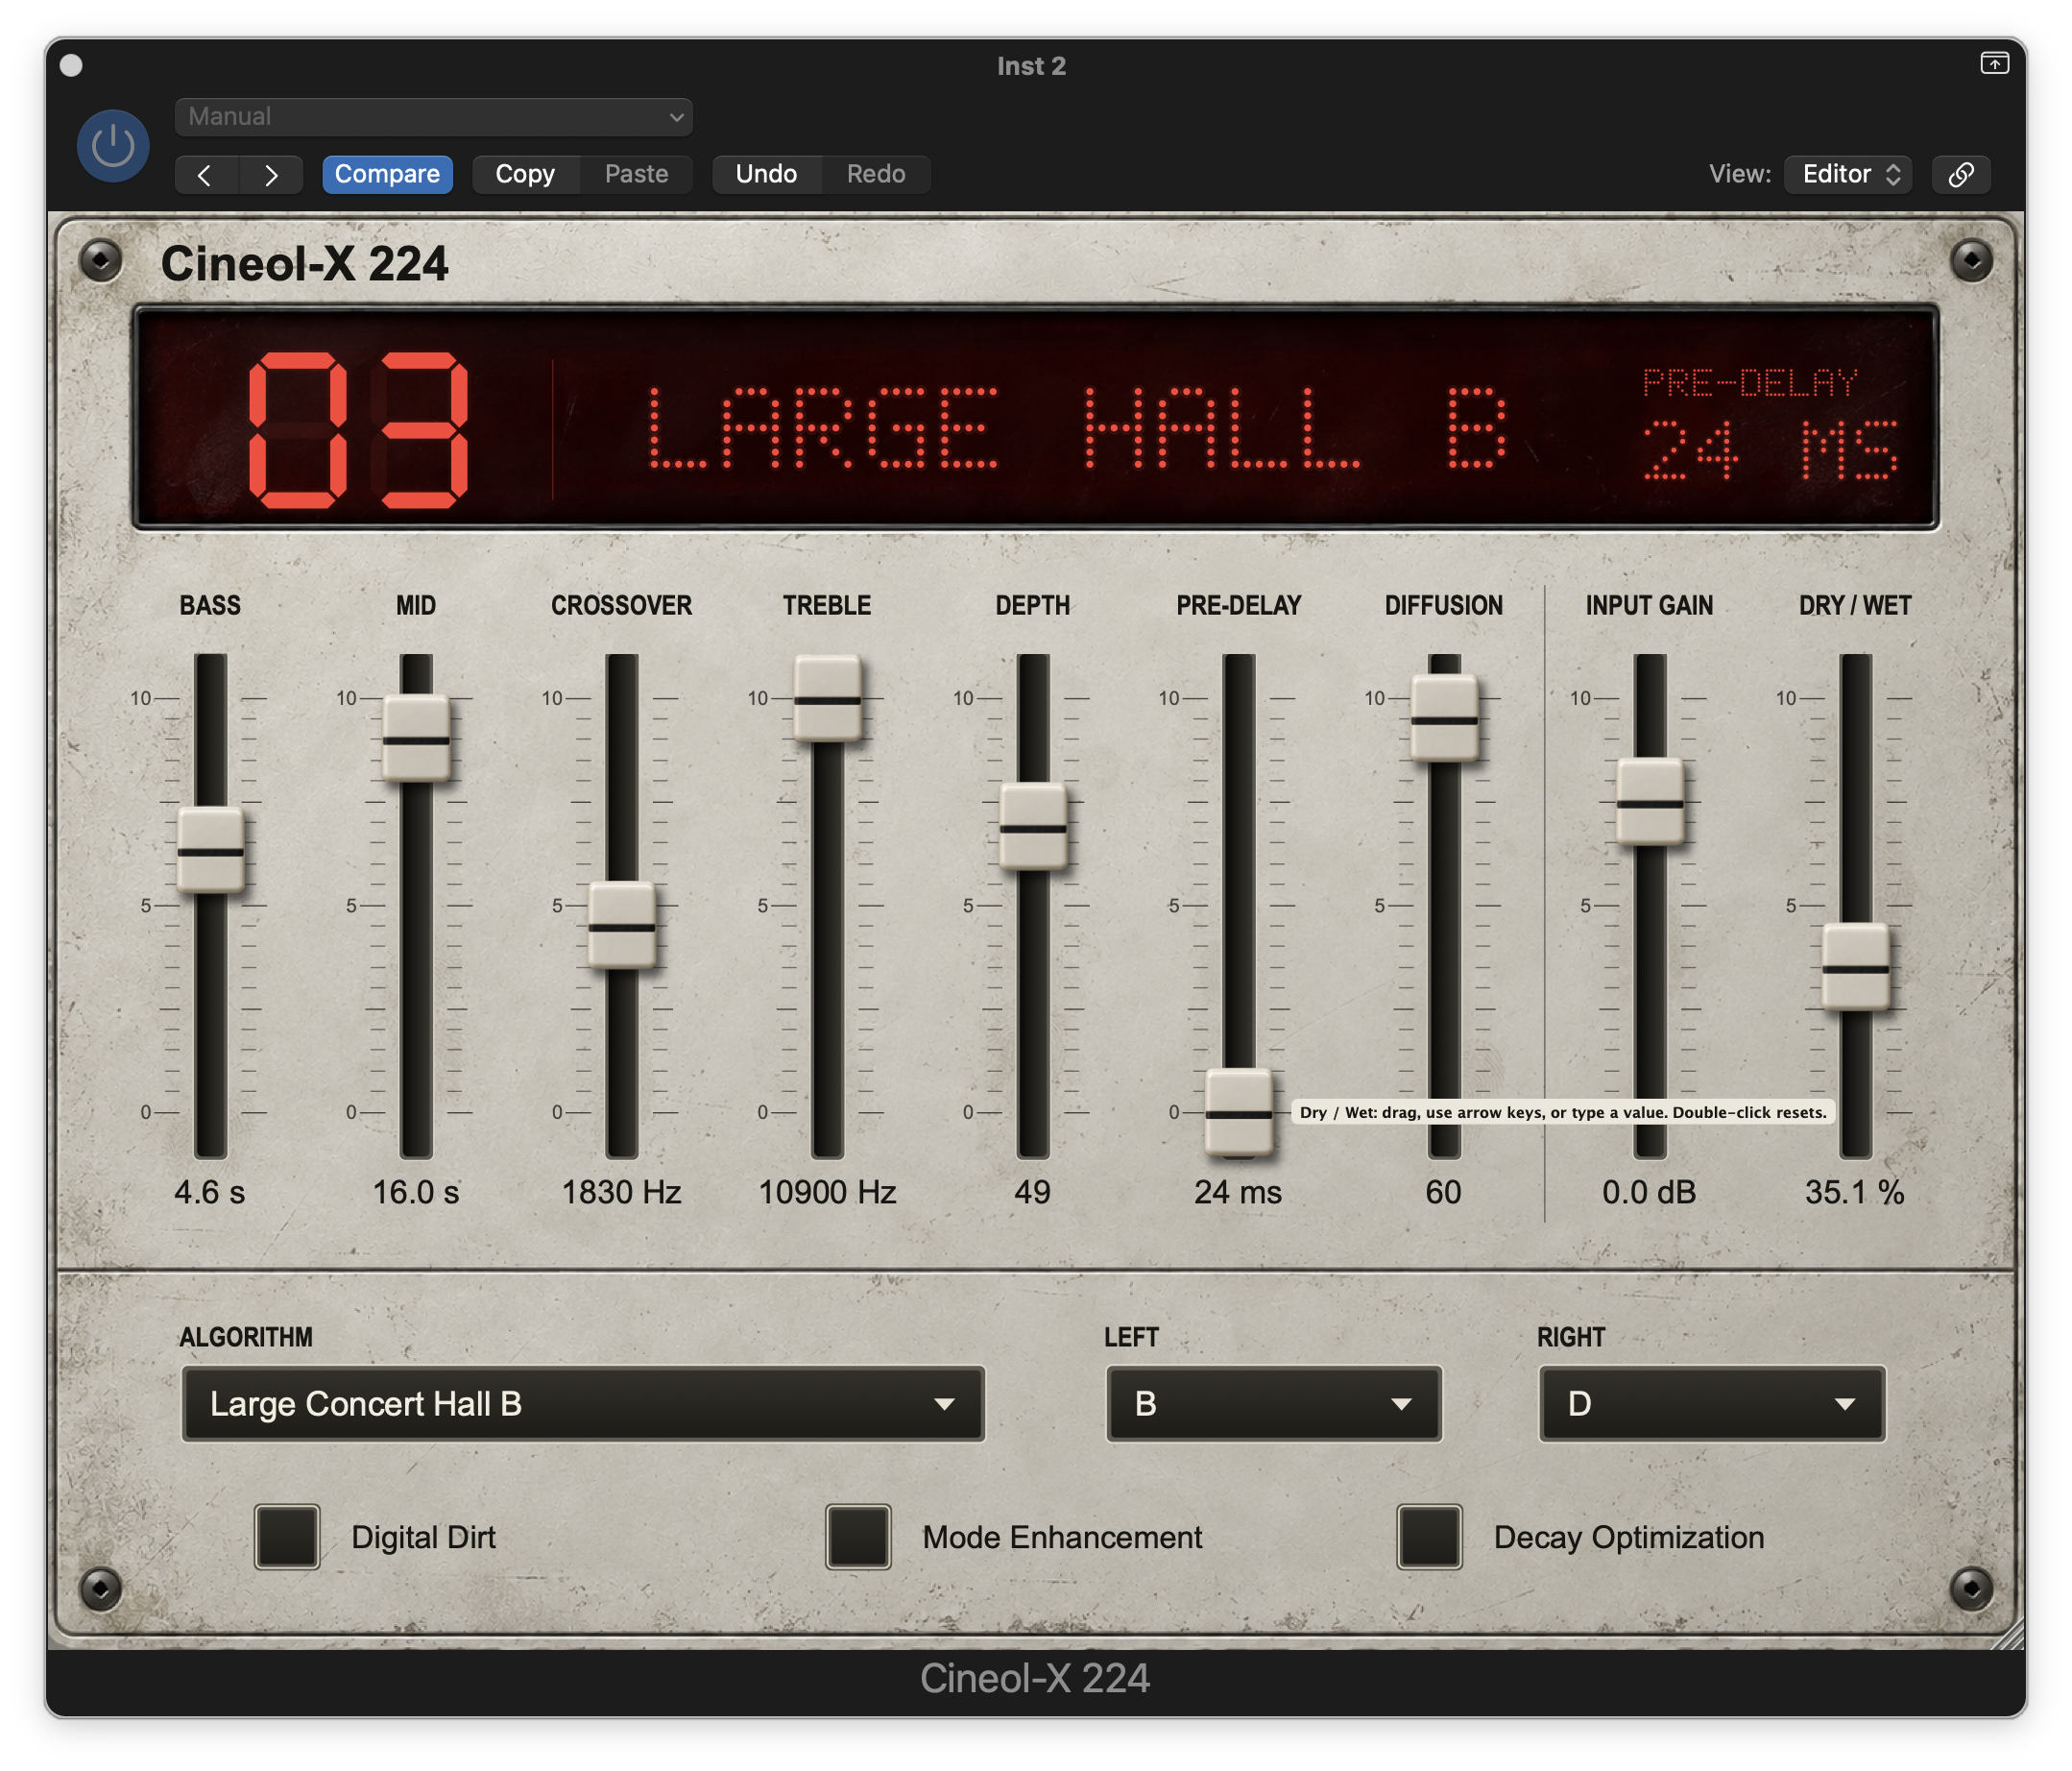Screen dimensions: 2072x1771
Task: Click the 16.0 s mid value
Action: coord(416,1192)
